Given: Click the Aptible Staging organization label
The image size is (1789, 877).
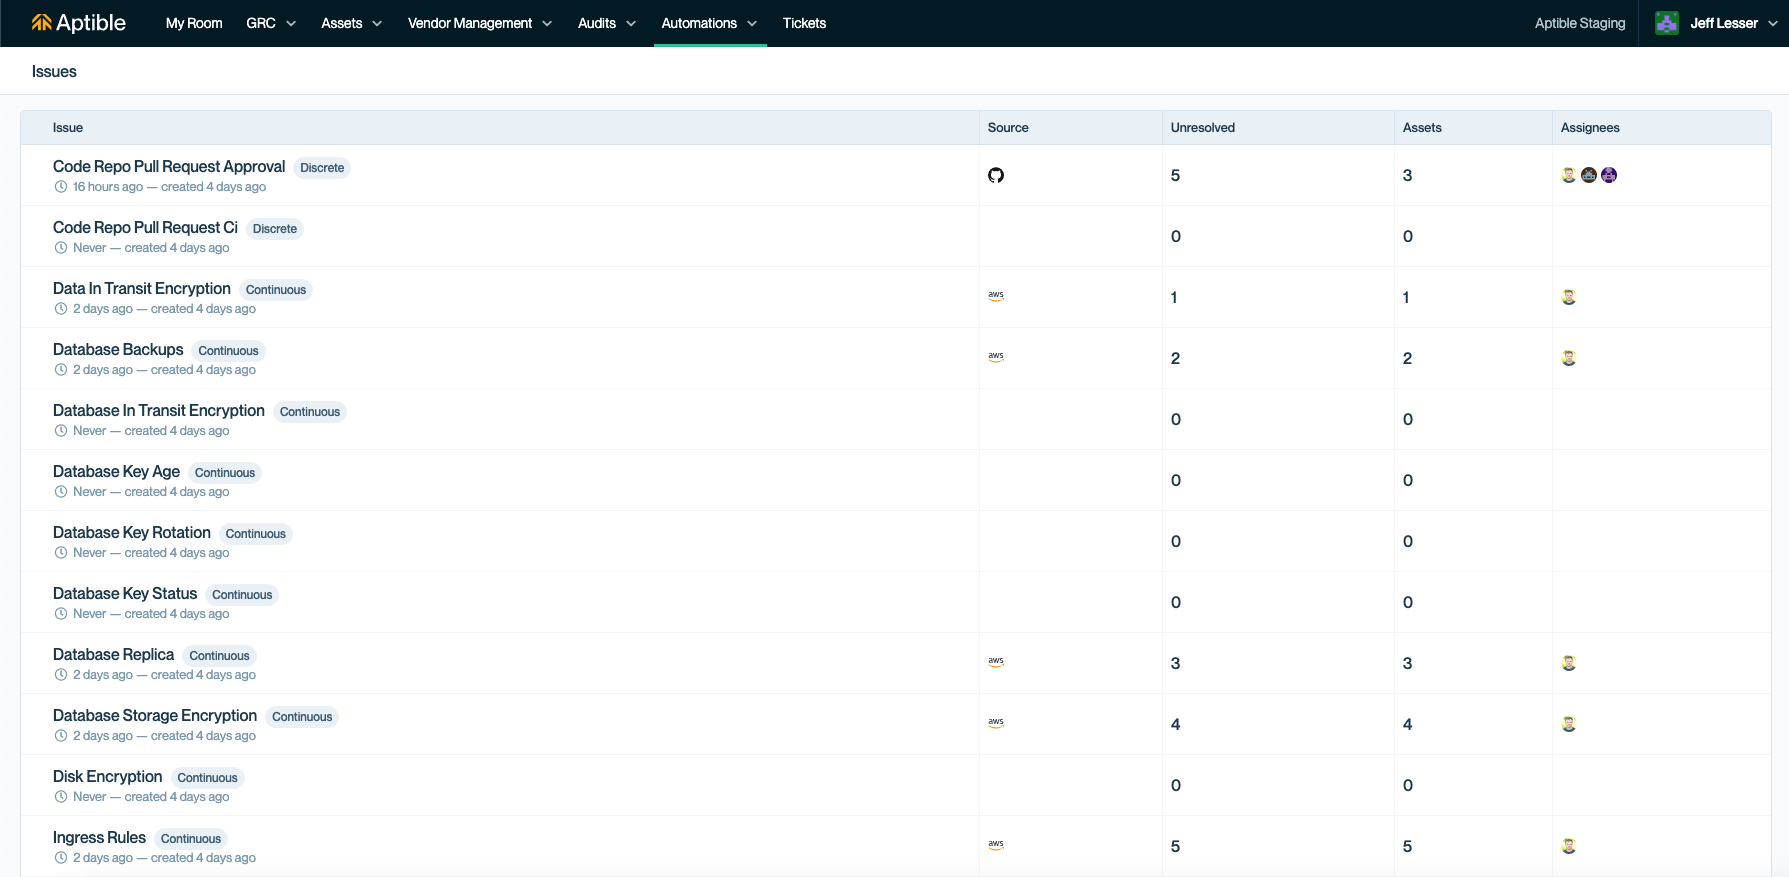Looking at the screenshot, I should [1580, 23].
